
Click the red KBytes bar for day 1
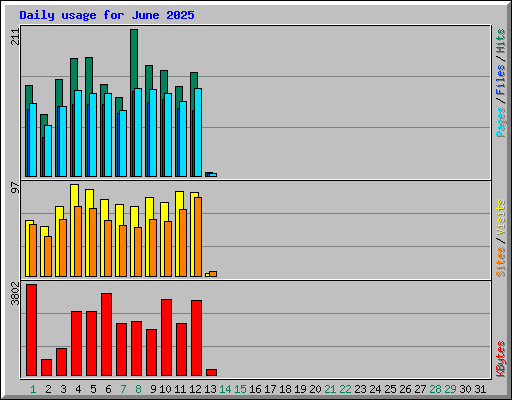click(31, 330)
